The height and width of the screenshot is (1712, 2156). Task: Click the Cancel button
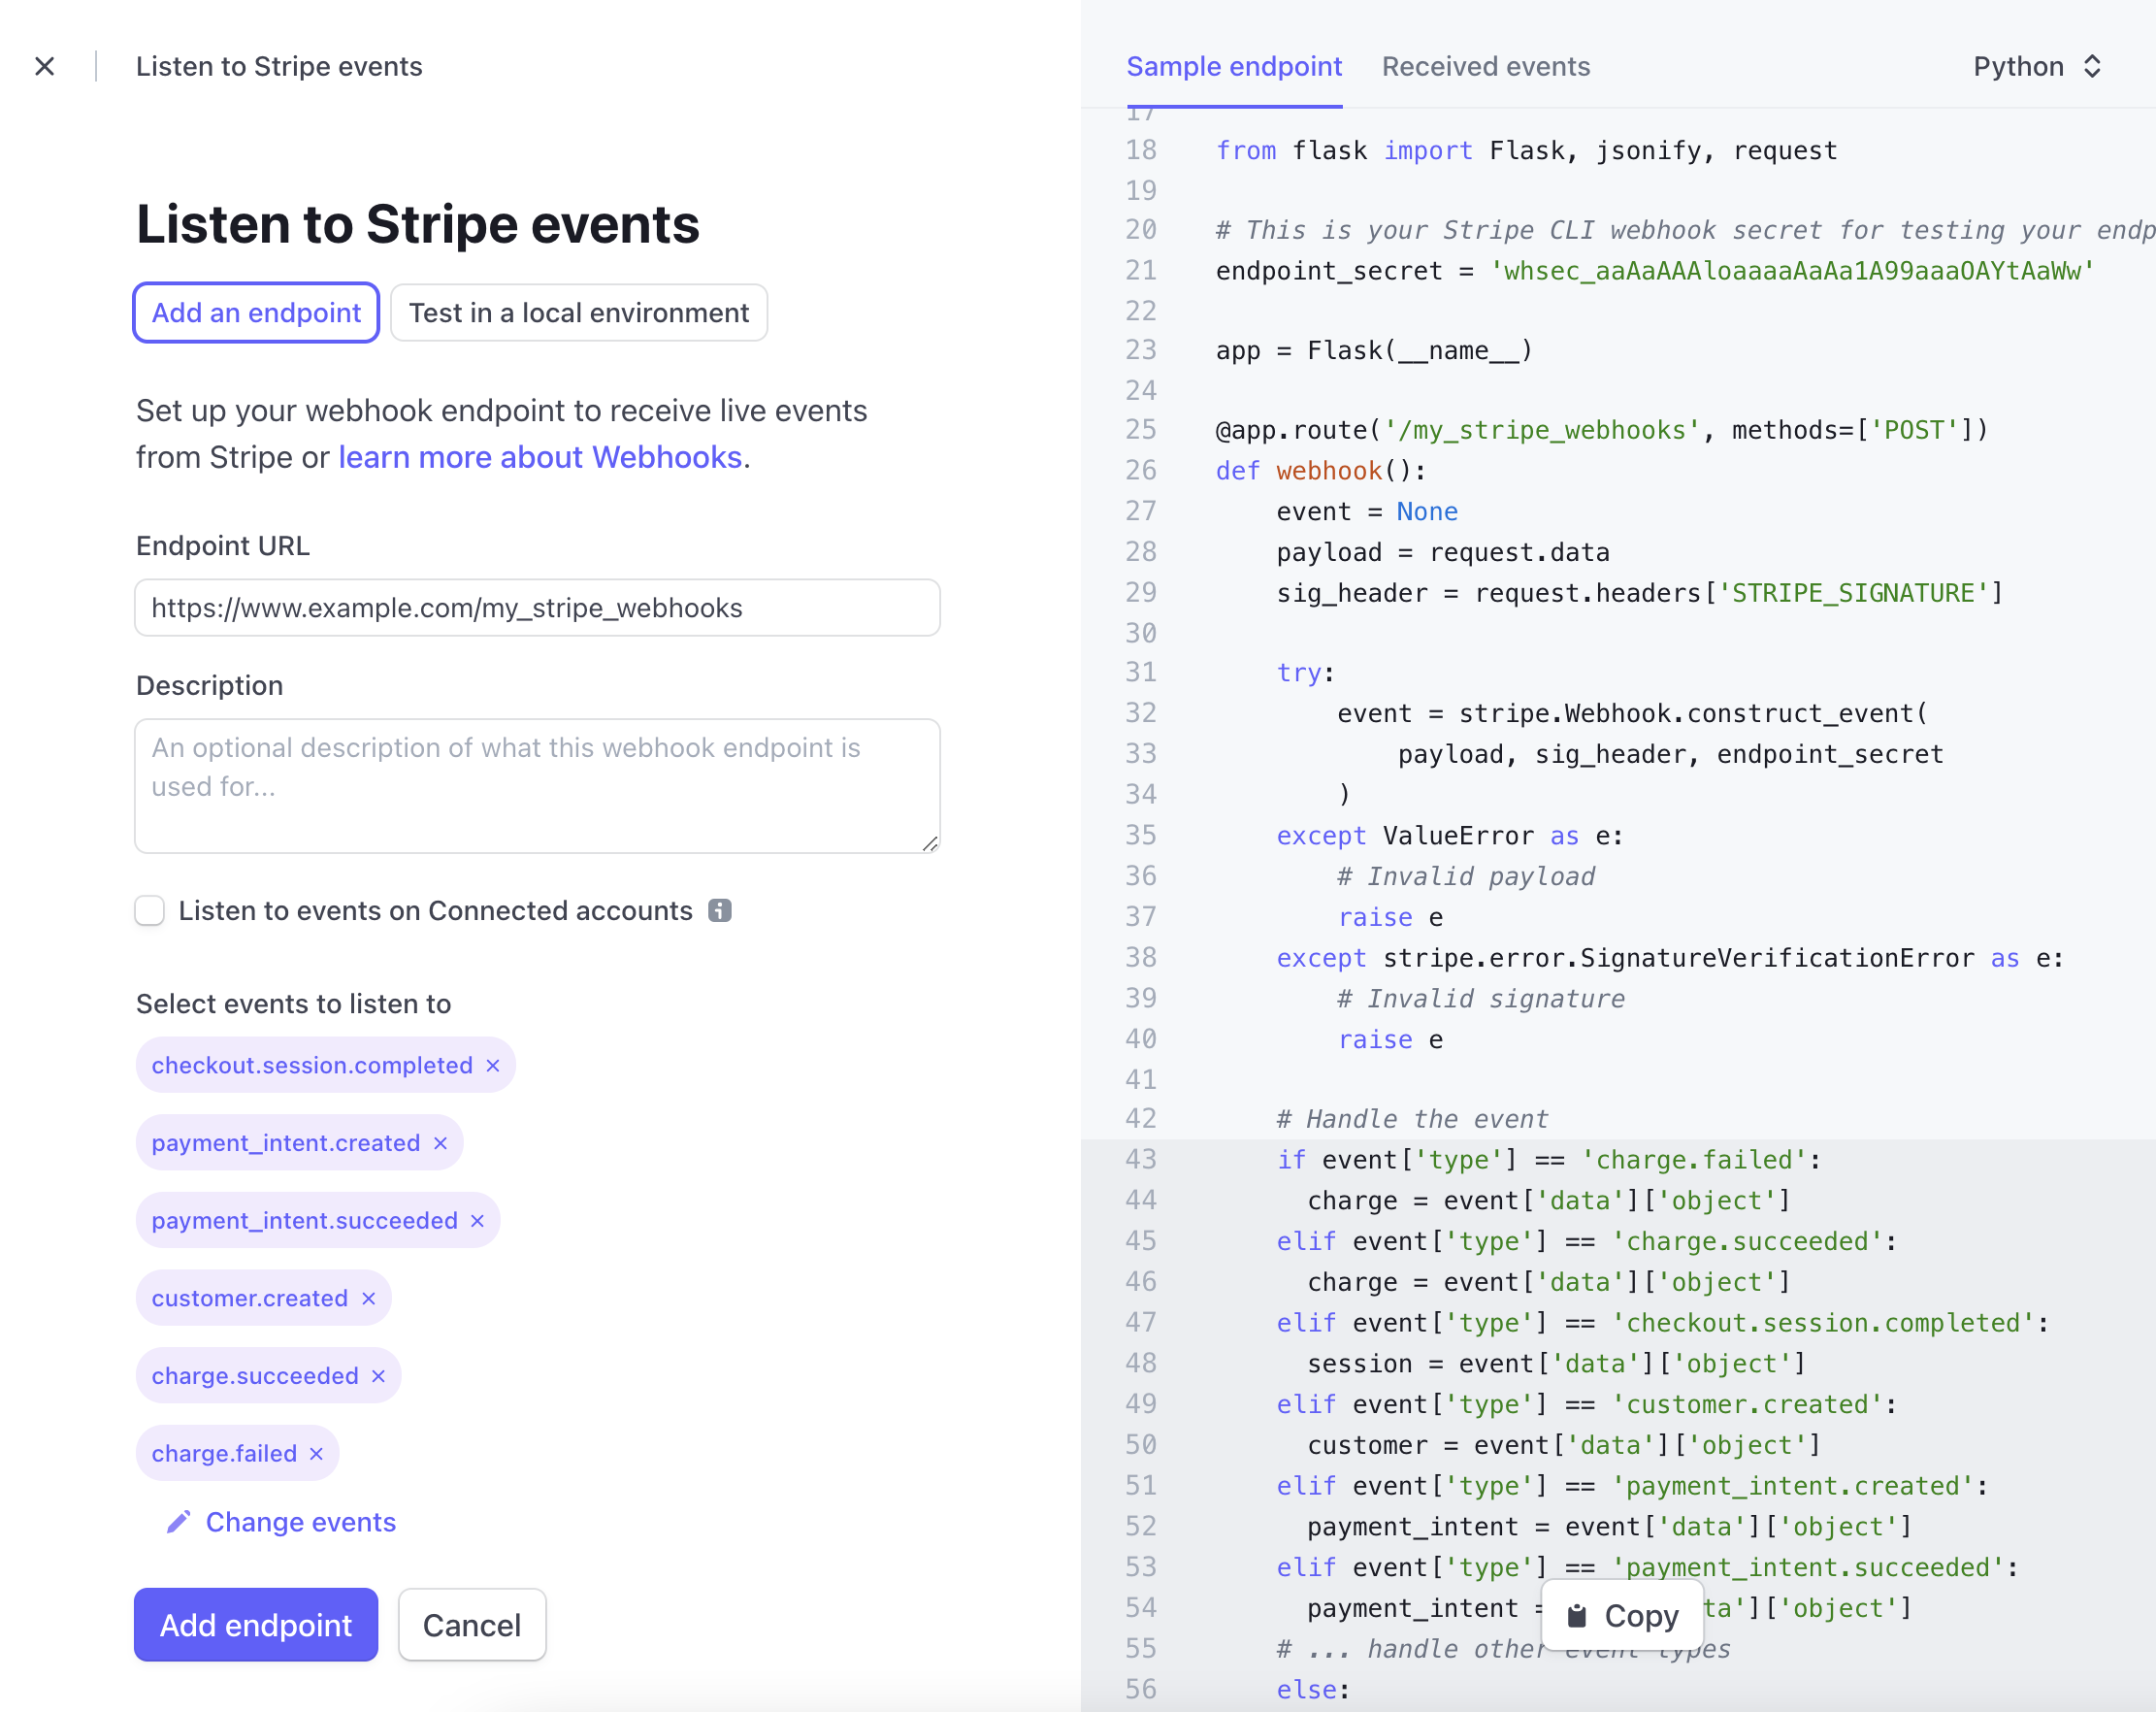click(x=471, y=1625)
